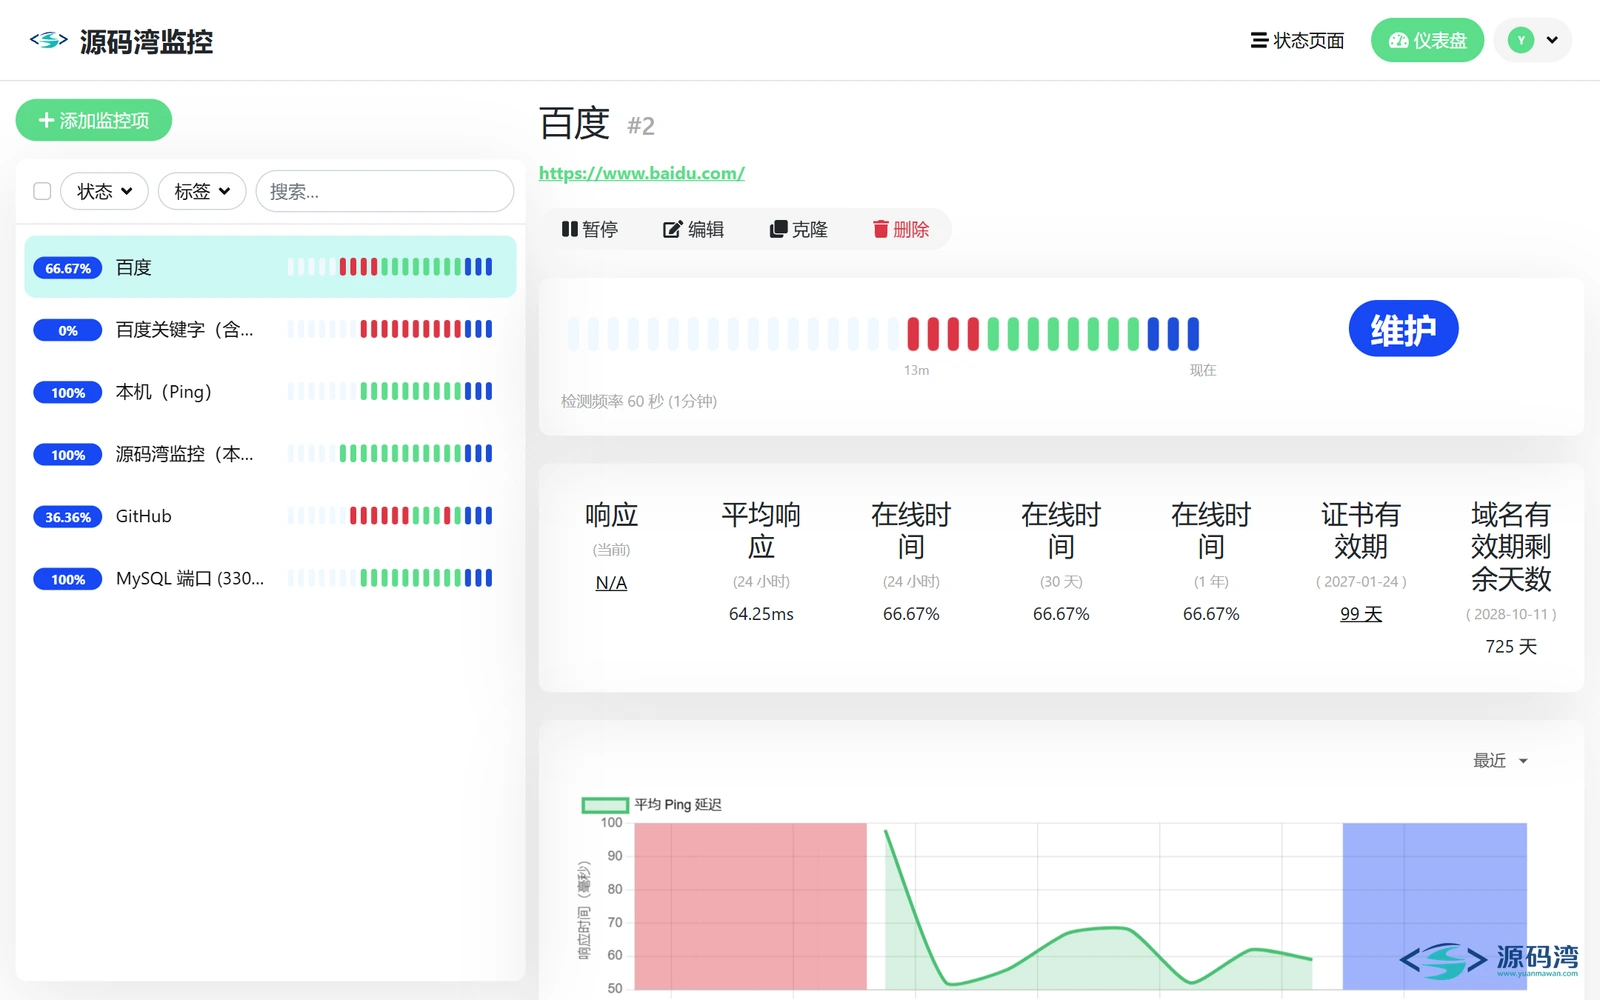Click the 36.36% uptime badge
The height and width of the screenshot is (1000, 1600).
pos(68,517)
